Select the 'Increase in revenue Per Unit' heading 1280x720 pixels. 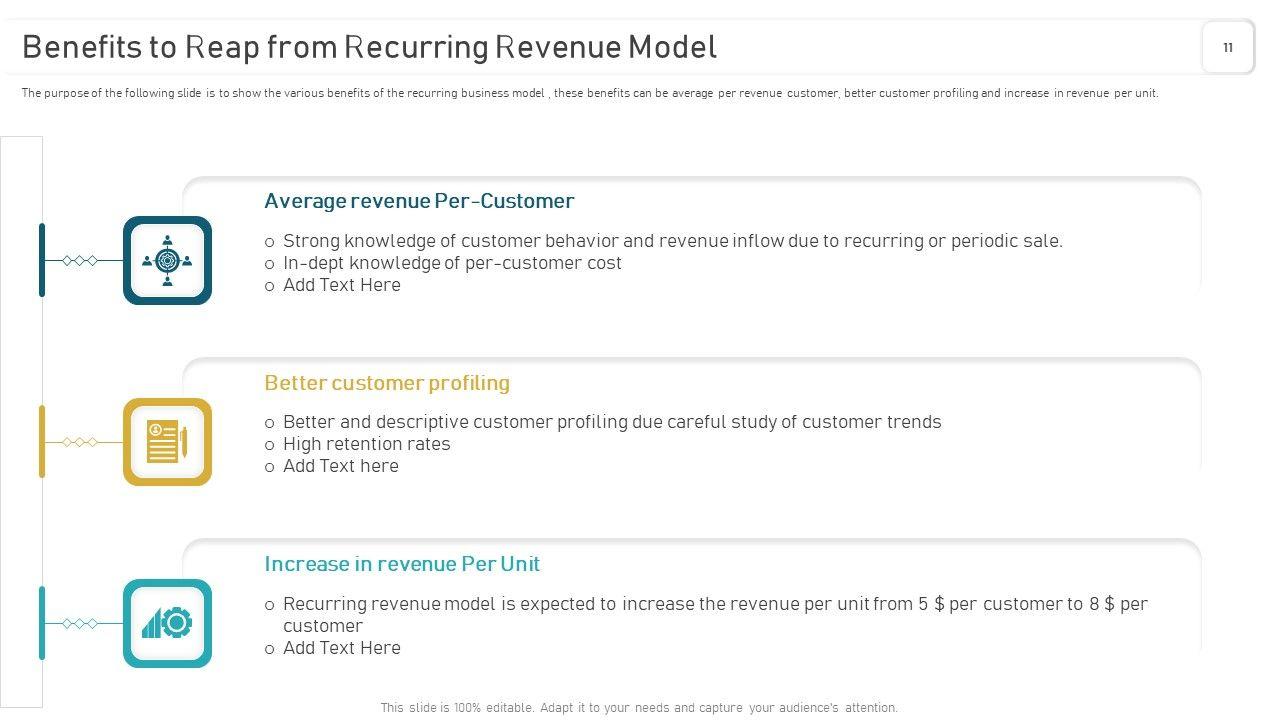pos(402,564)
